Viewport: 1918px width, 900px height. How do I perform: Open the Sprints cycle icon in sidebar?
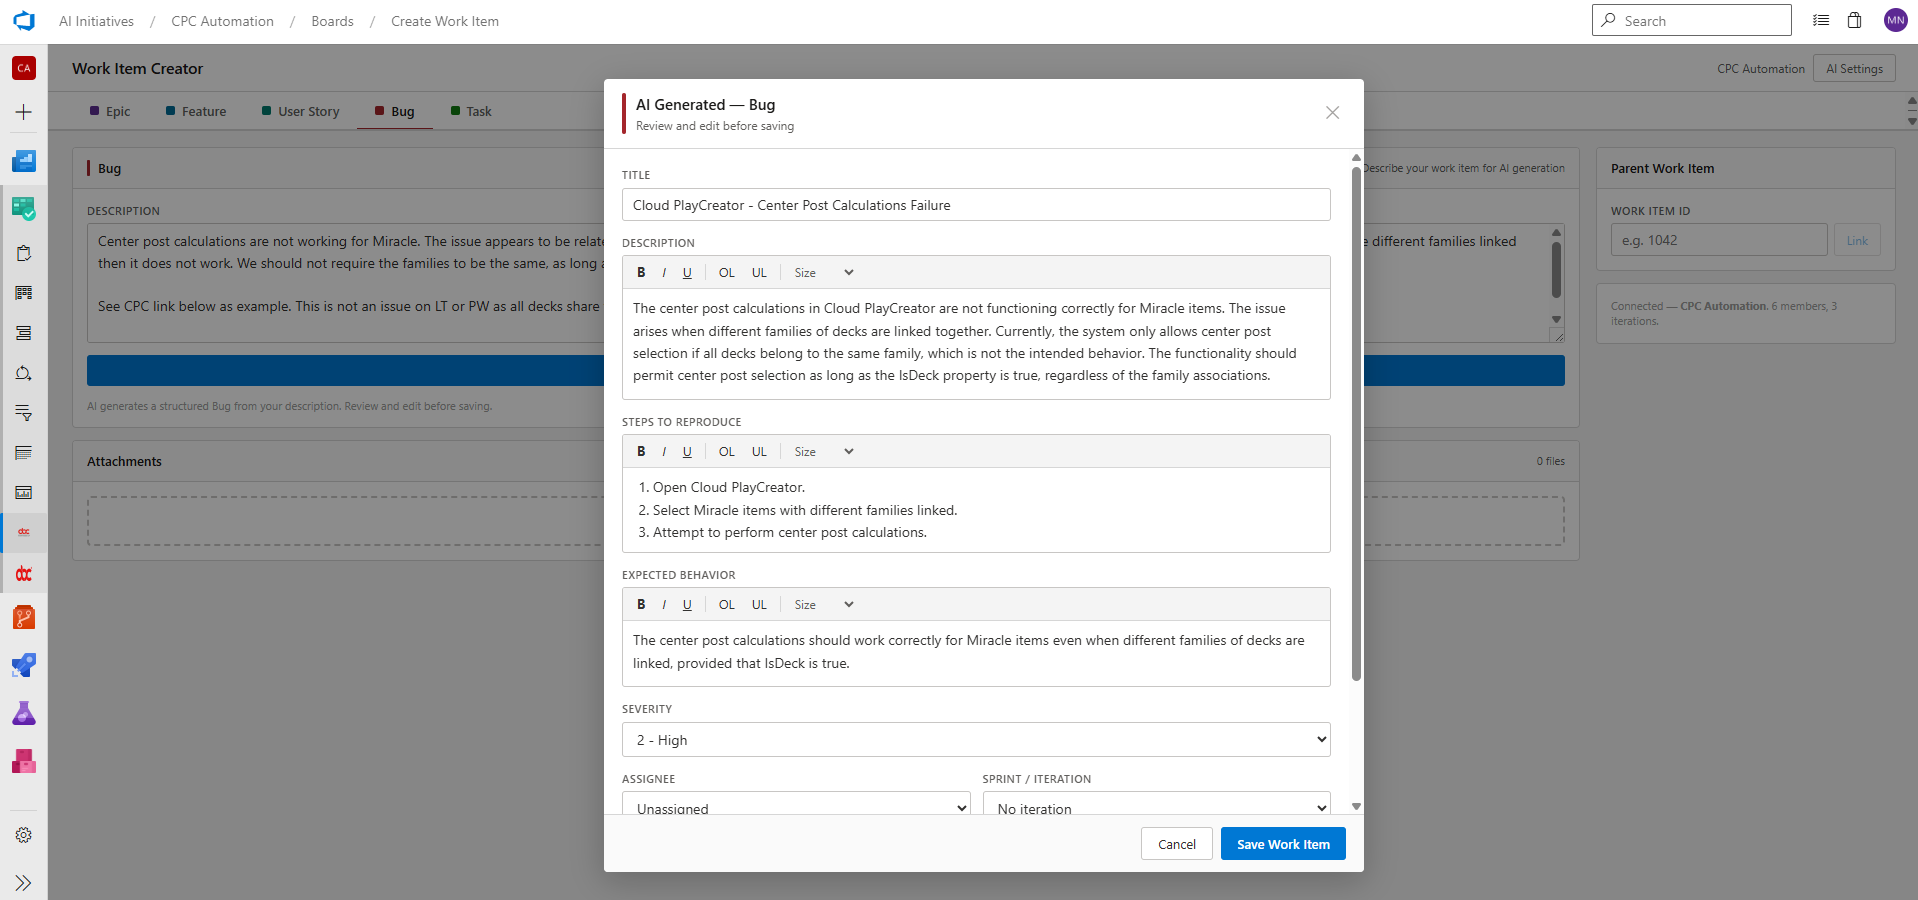pyautogui.click(x=24, y=373)
